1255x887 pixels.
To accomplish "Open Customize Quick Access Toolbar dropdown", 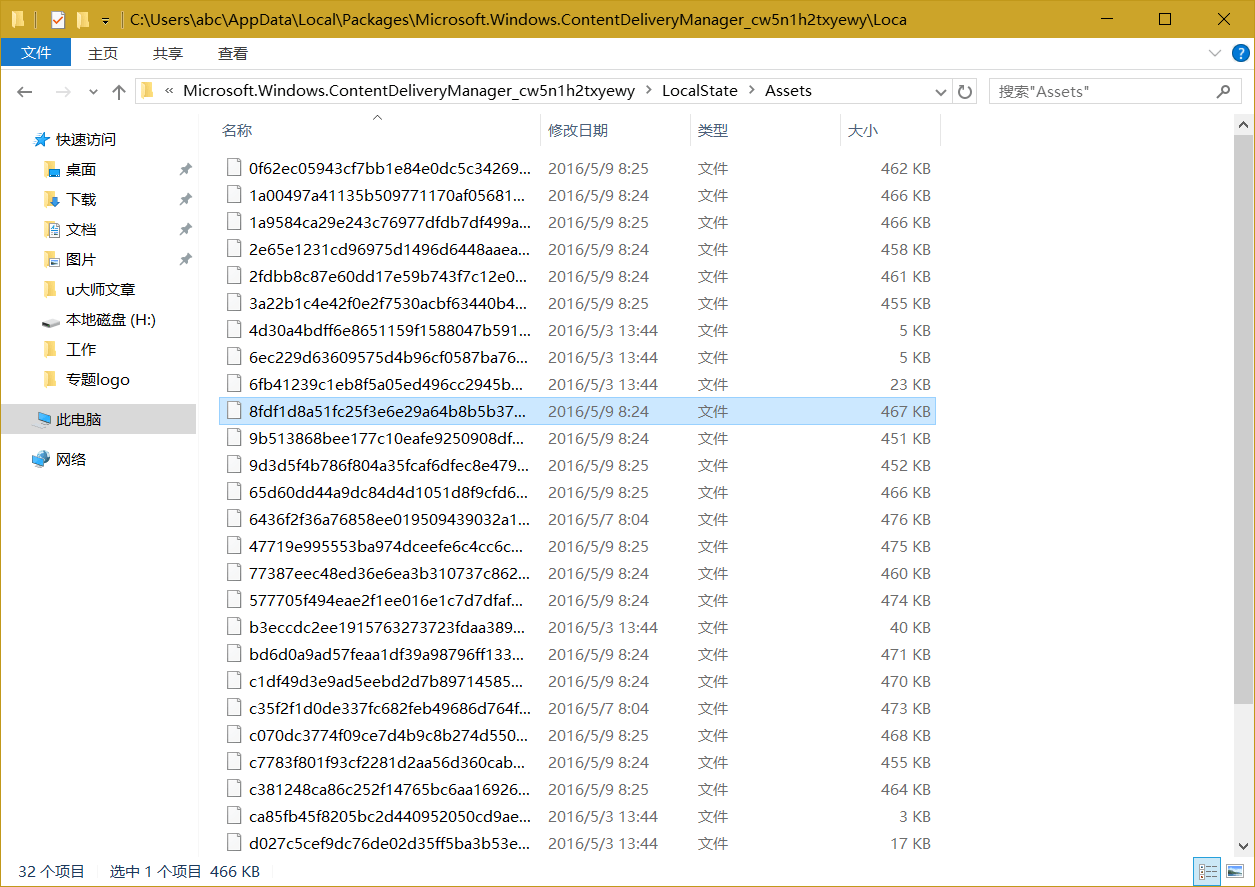I will [105, 20].
